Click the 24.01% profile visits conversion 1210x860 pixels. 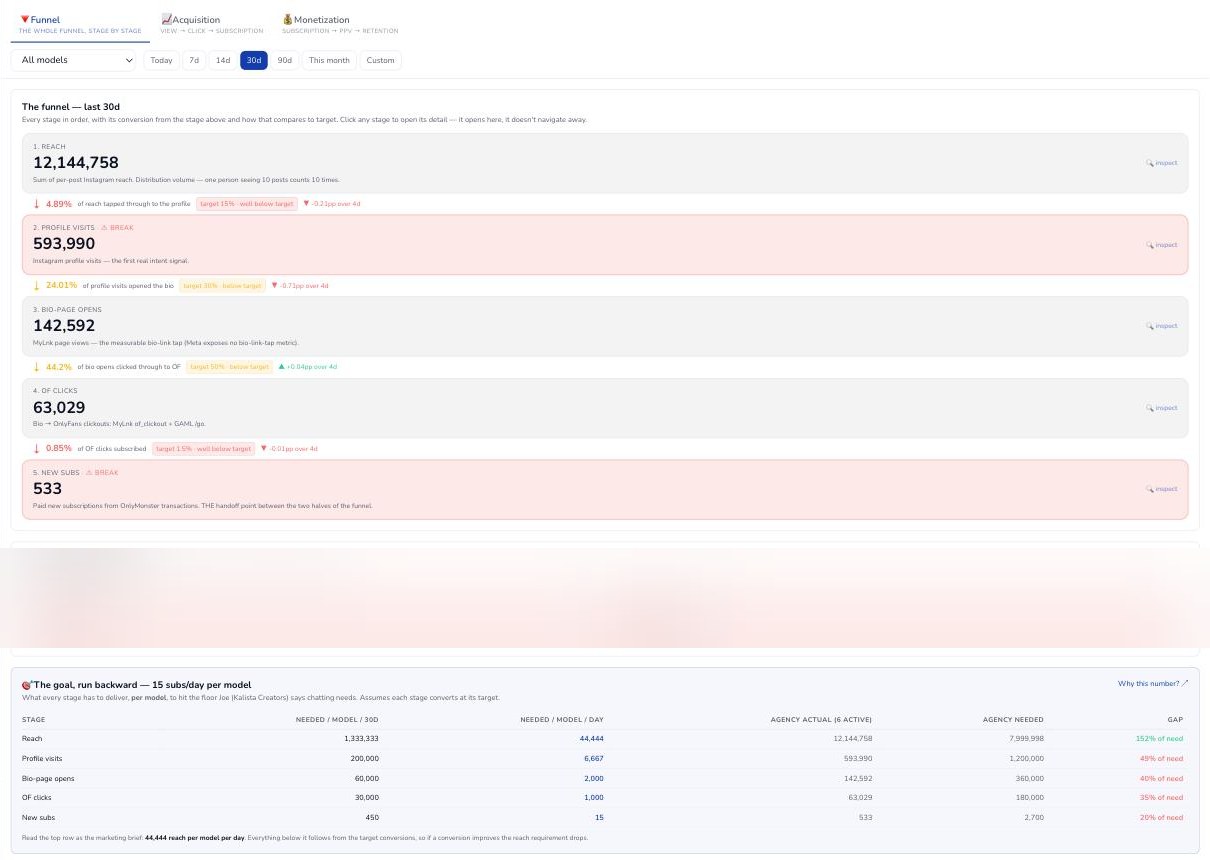62,285
